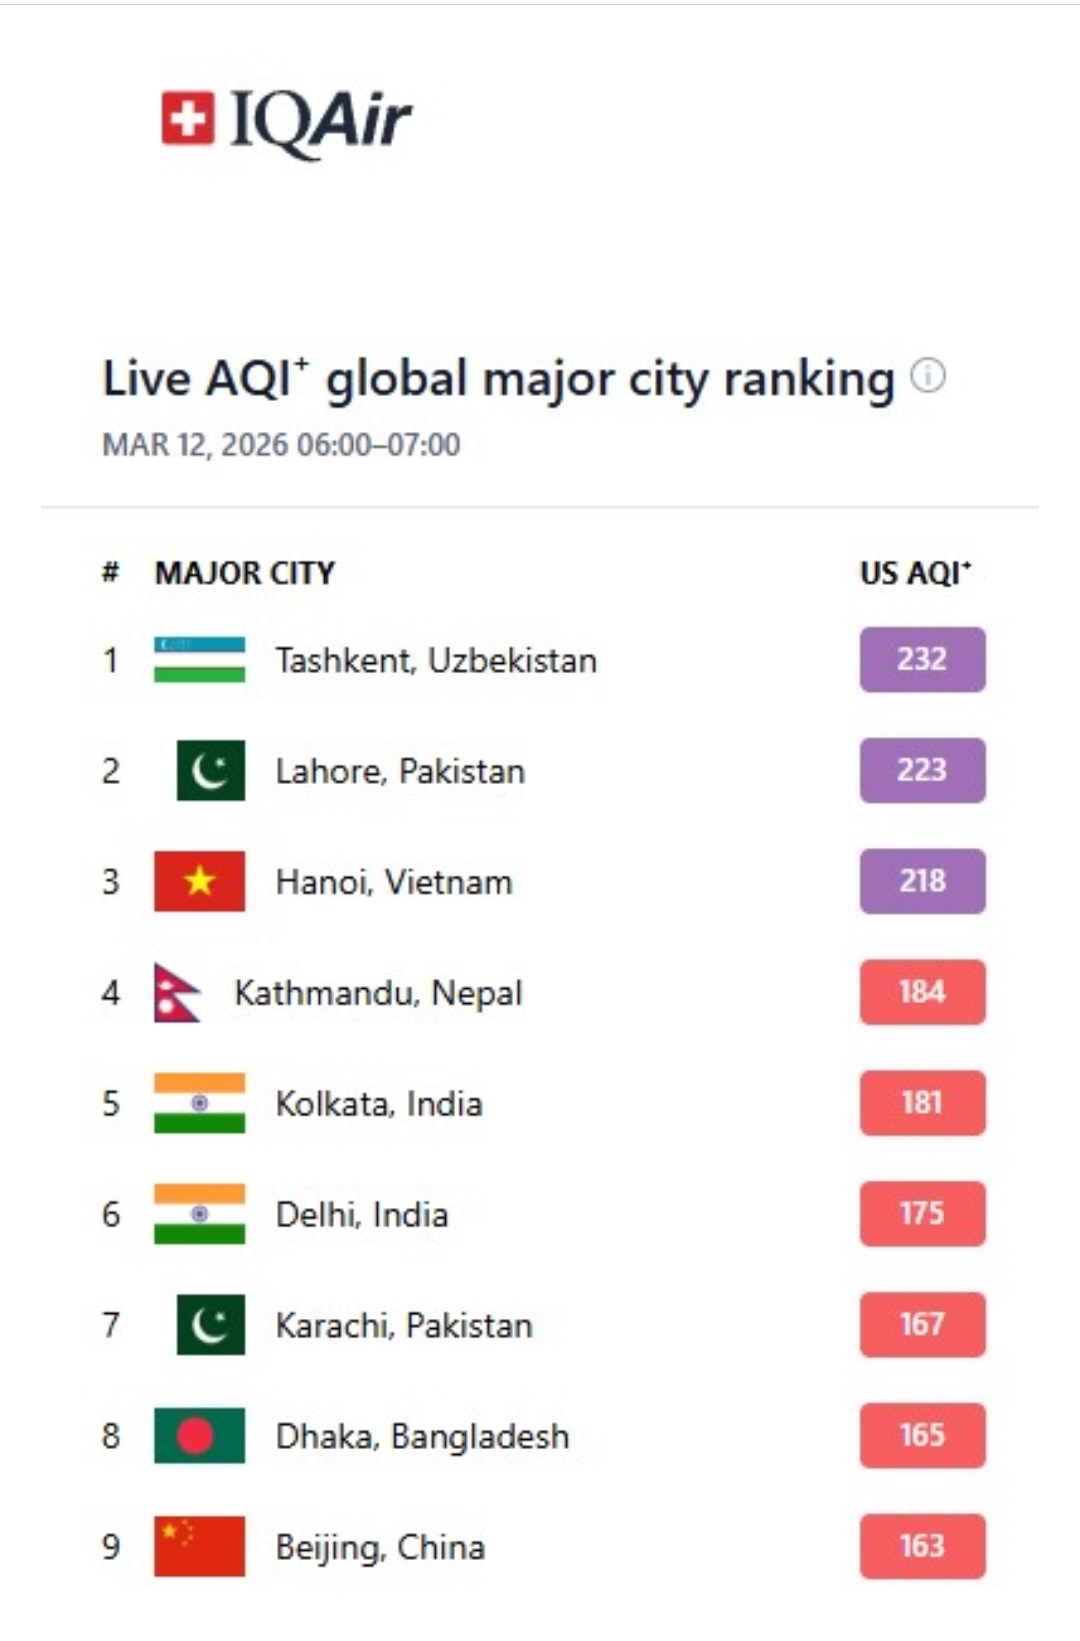This screenshot has height=1641, width=1080.
Task: Select Karachi, Pakistan entry
Action: [404, 1326]
